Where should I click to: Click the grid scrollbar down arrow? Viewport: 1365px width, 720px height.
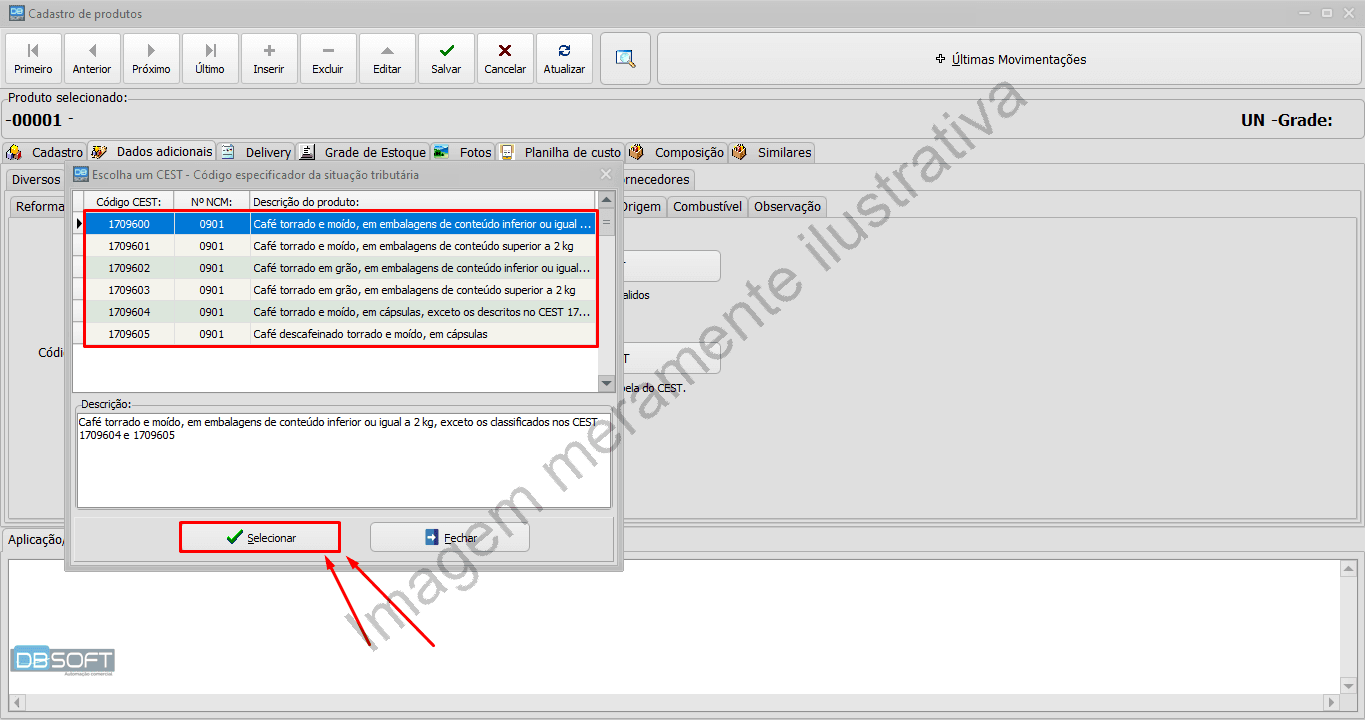pyautogui.click(x=606, y=382)
